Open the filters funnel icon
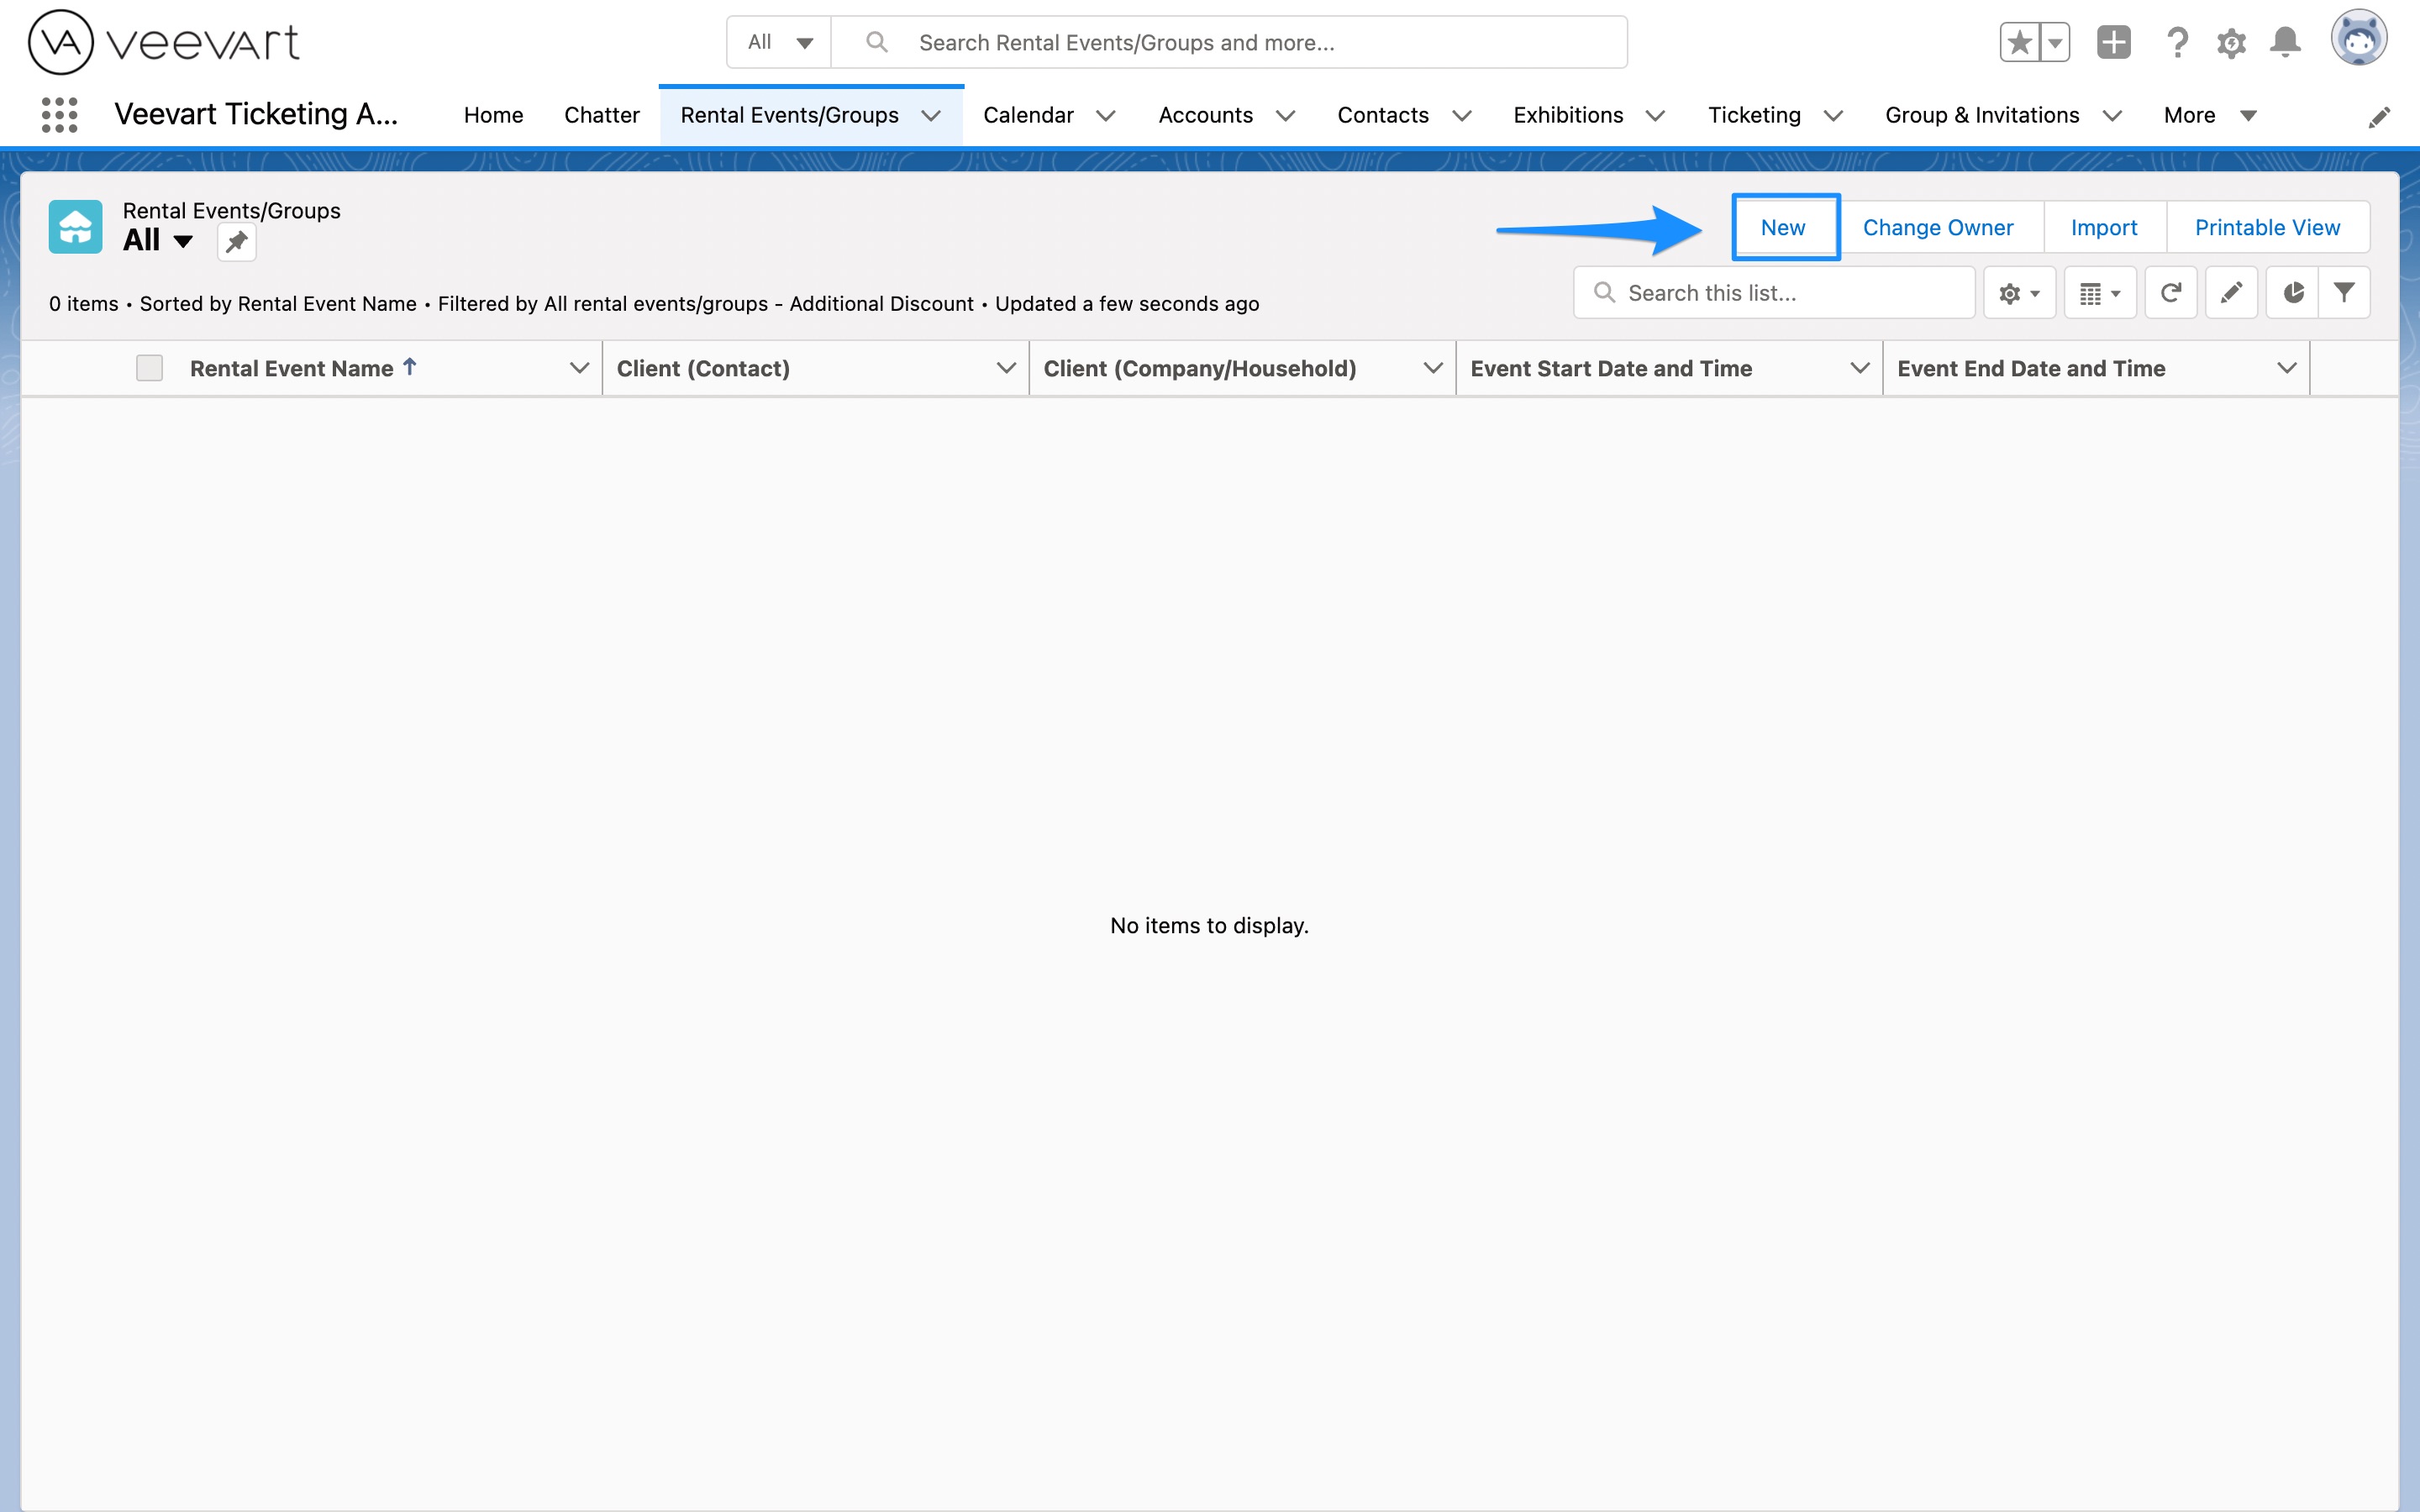Screen dimensions: 2420x1512 [x=2344, y=293]
